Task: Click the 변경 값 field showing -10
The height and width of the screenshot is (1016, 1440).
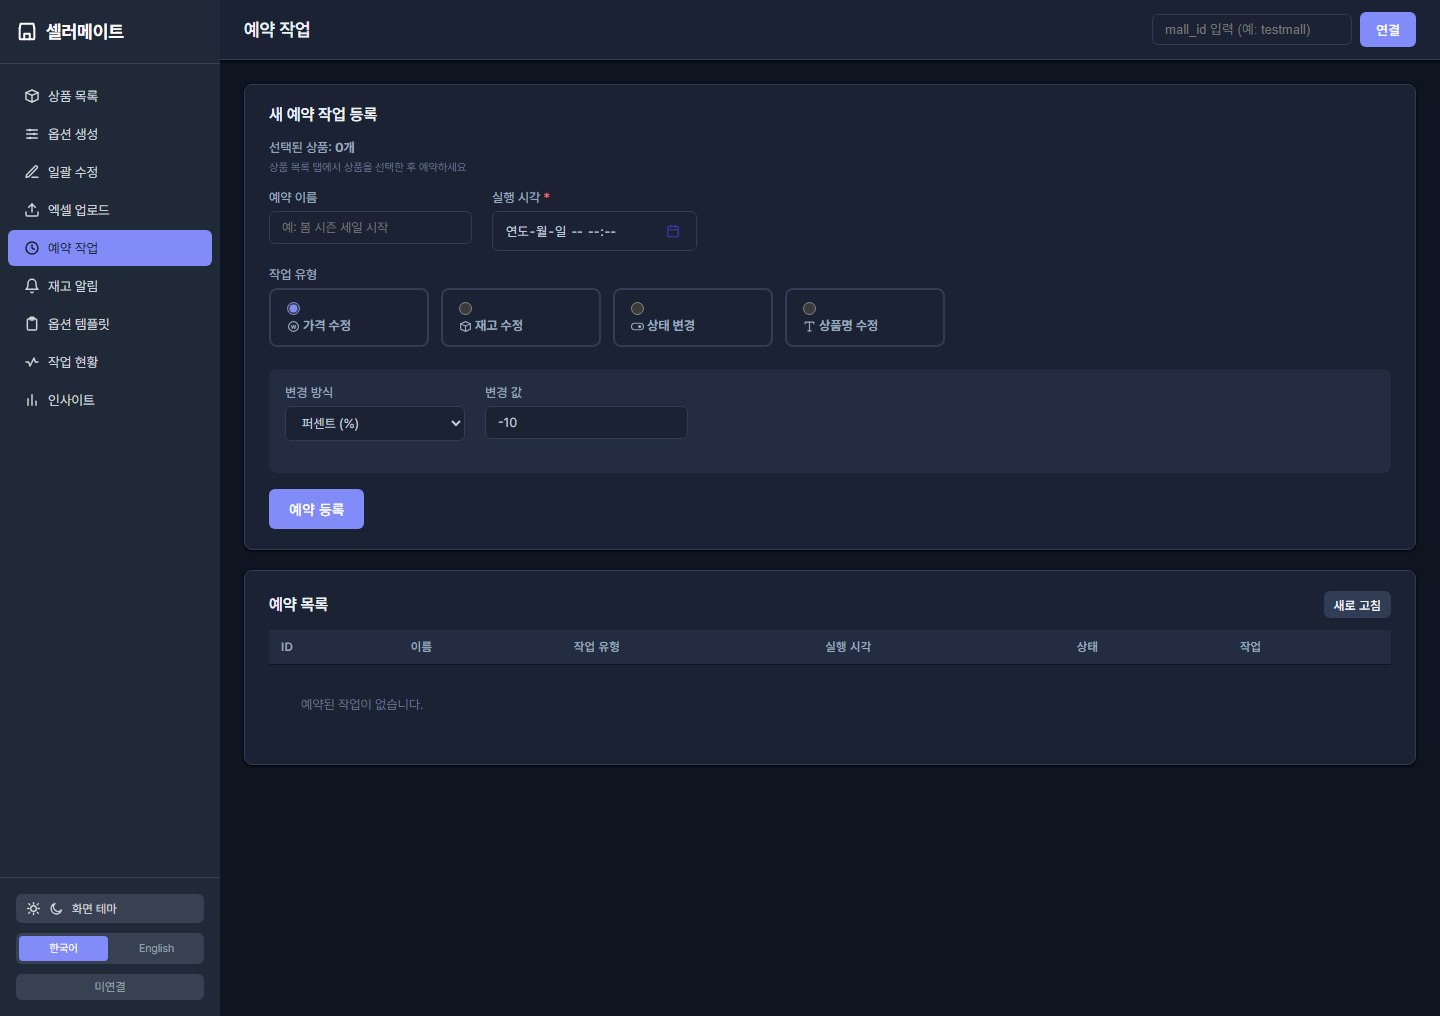Action: (586, 422)
